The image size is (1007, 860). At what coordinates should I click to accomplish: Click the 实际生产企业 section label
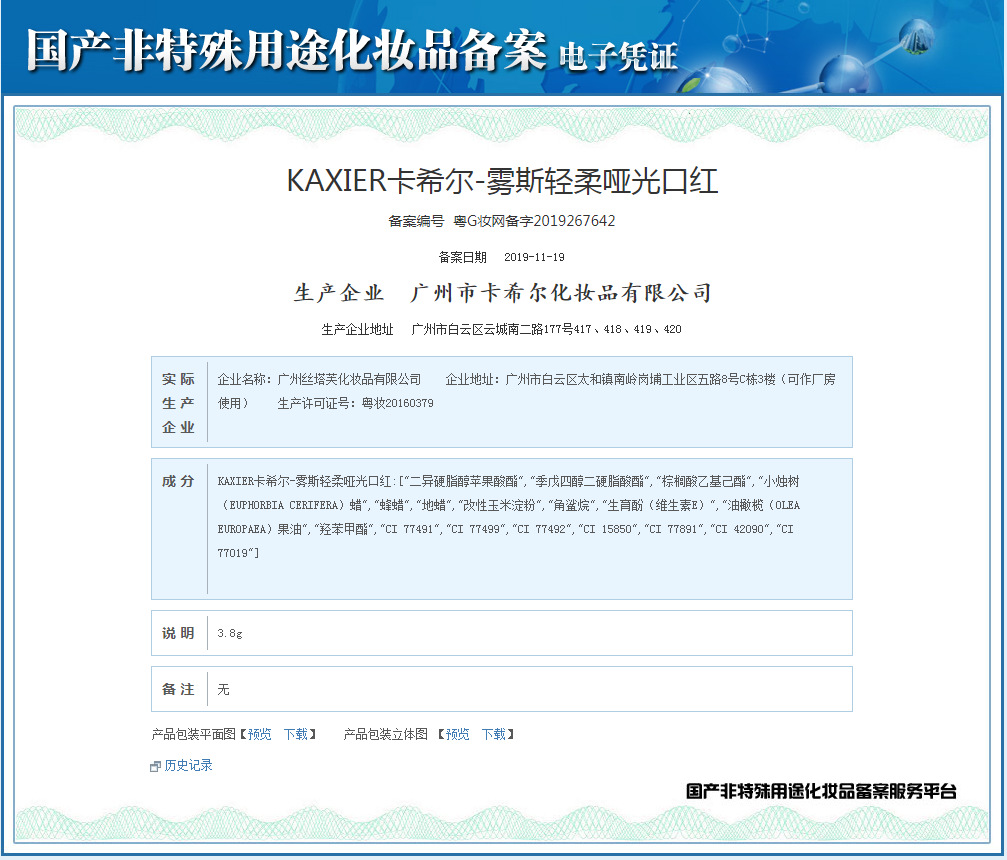[178, 403]
